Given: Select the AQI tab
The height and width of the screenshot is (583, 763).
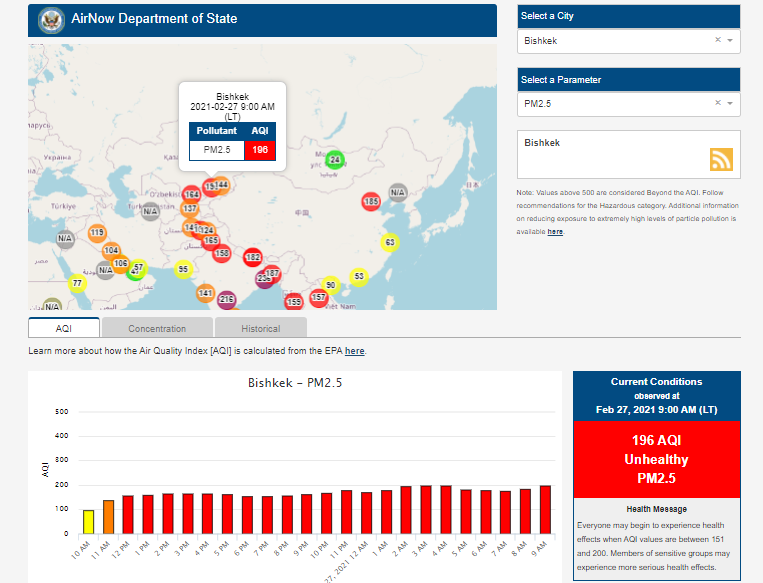Looking at the screenshot, I should 64,328.
